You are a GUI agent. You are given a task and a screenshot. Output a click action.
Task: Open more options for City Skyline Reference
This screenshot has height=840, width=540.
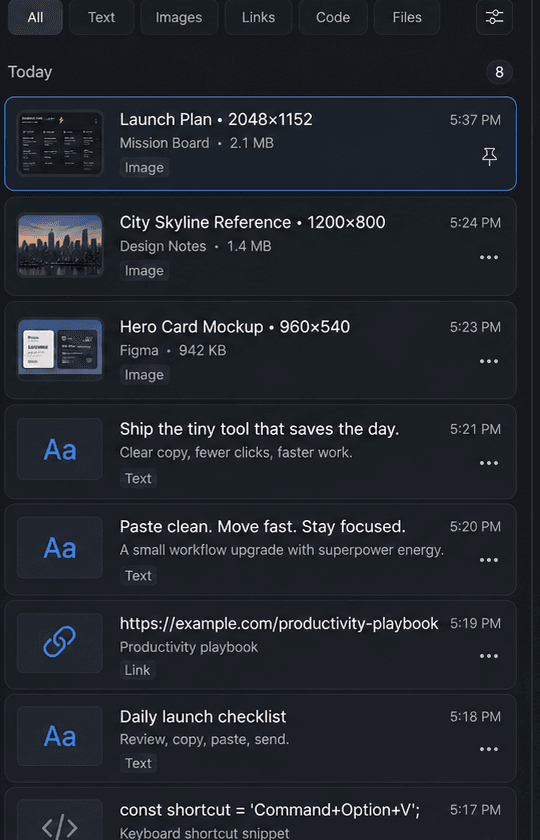coord(489,258)
